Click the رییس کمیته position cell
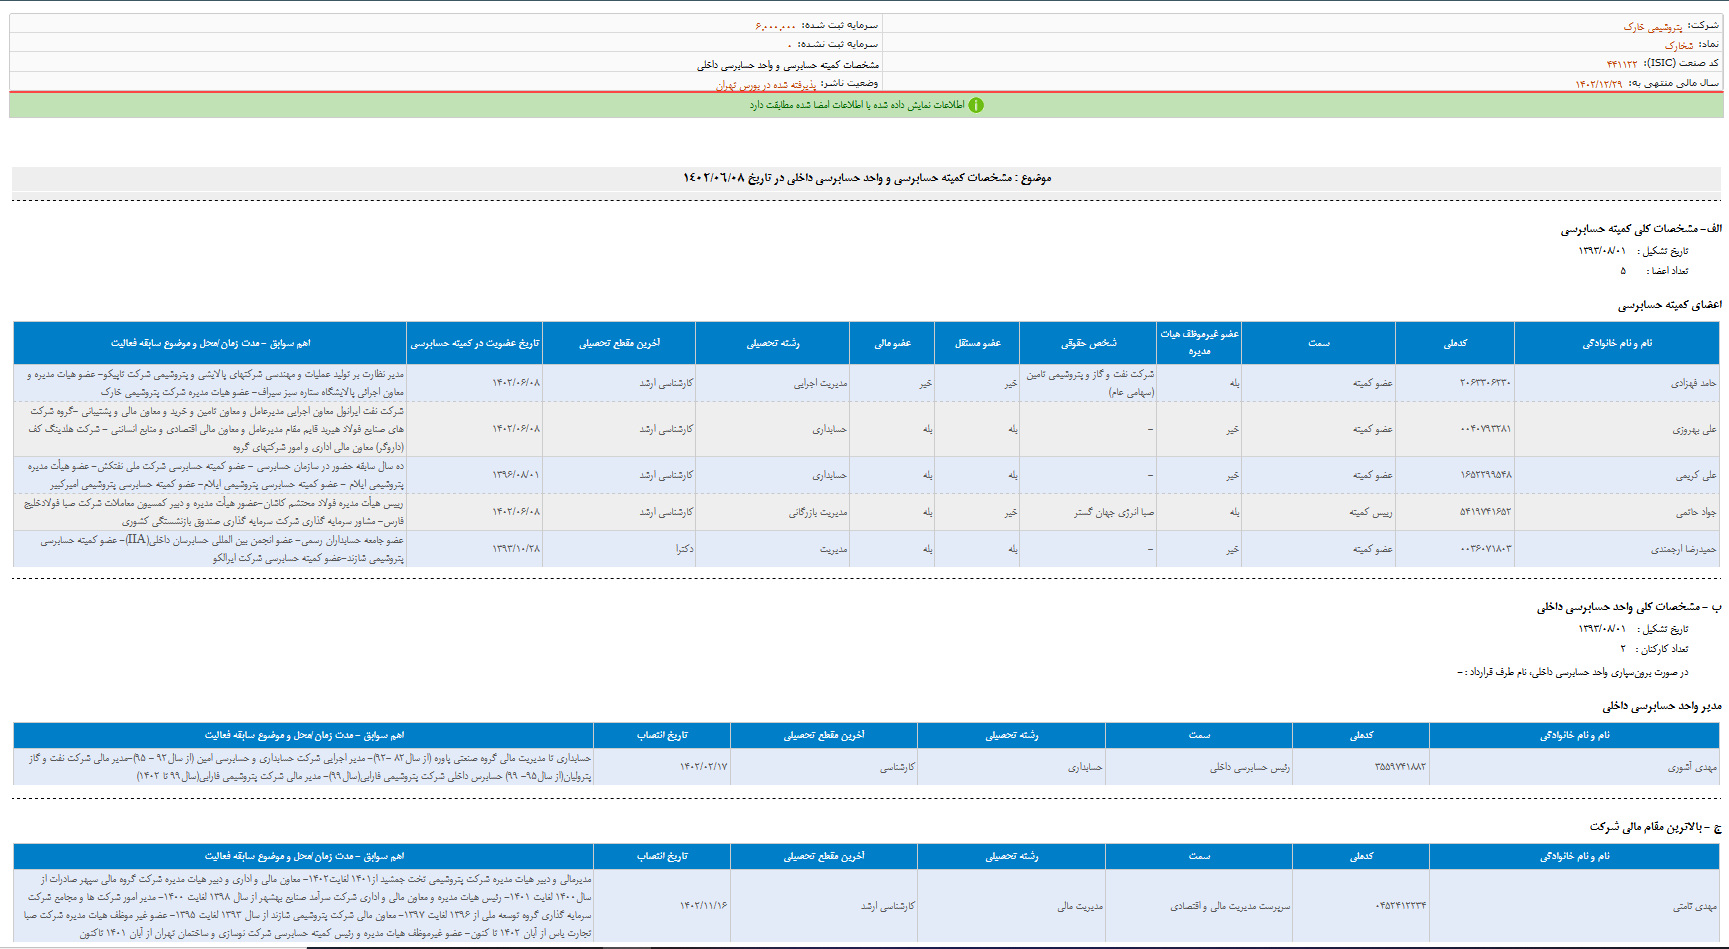Screen dimensions: 1729x949 [x=1370, y=512]
